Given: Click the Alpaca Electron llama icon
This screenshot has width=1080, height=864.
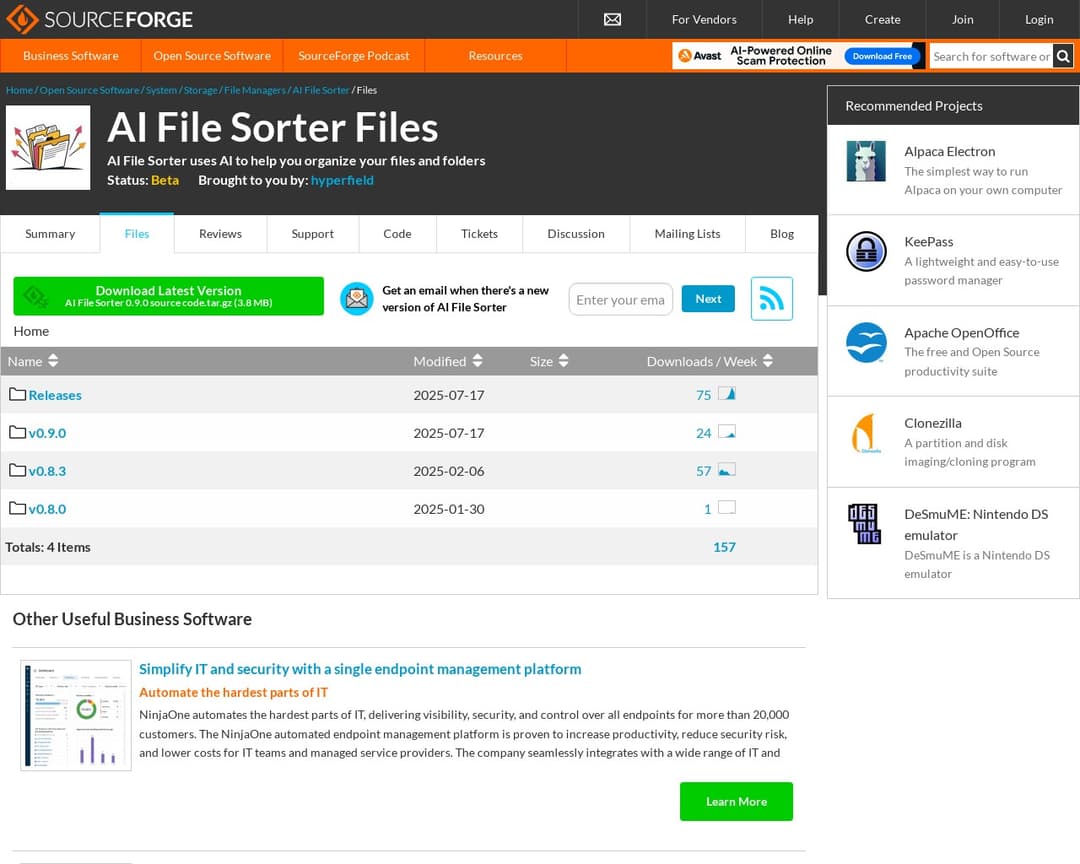Looking at the screenshot, I should tap(866, 161).
